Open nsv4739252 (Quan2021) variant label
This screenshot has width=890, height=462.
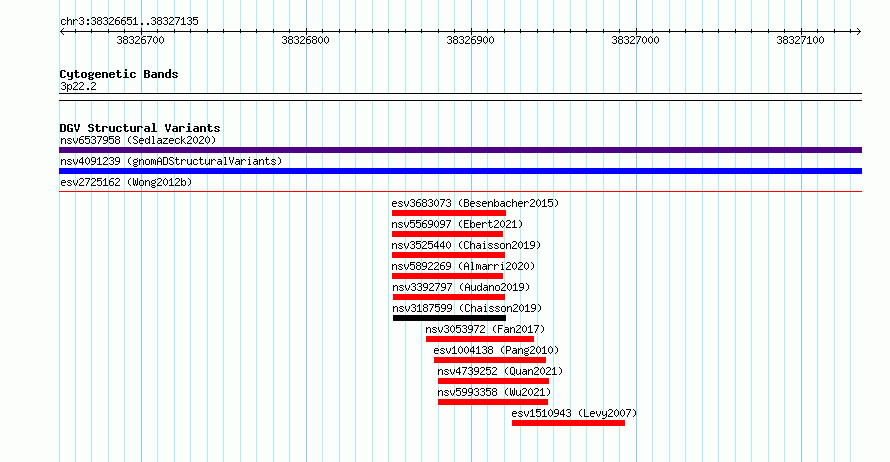tap(500, 371)
